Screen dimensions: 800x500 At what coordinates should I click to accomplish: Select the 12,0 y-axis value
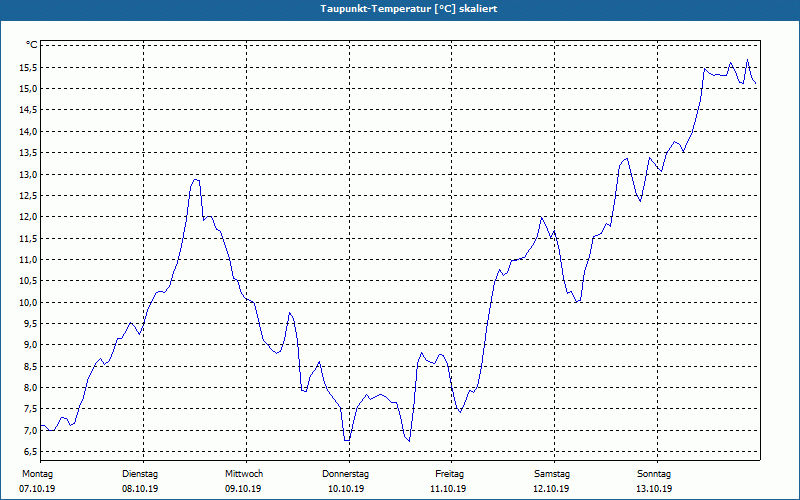tap(28, 217)
